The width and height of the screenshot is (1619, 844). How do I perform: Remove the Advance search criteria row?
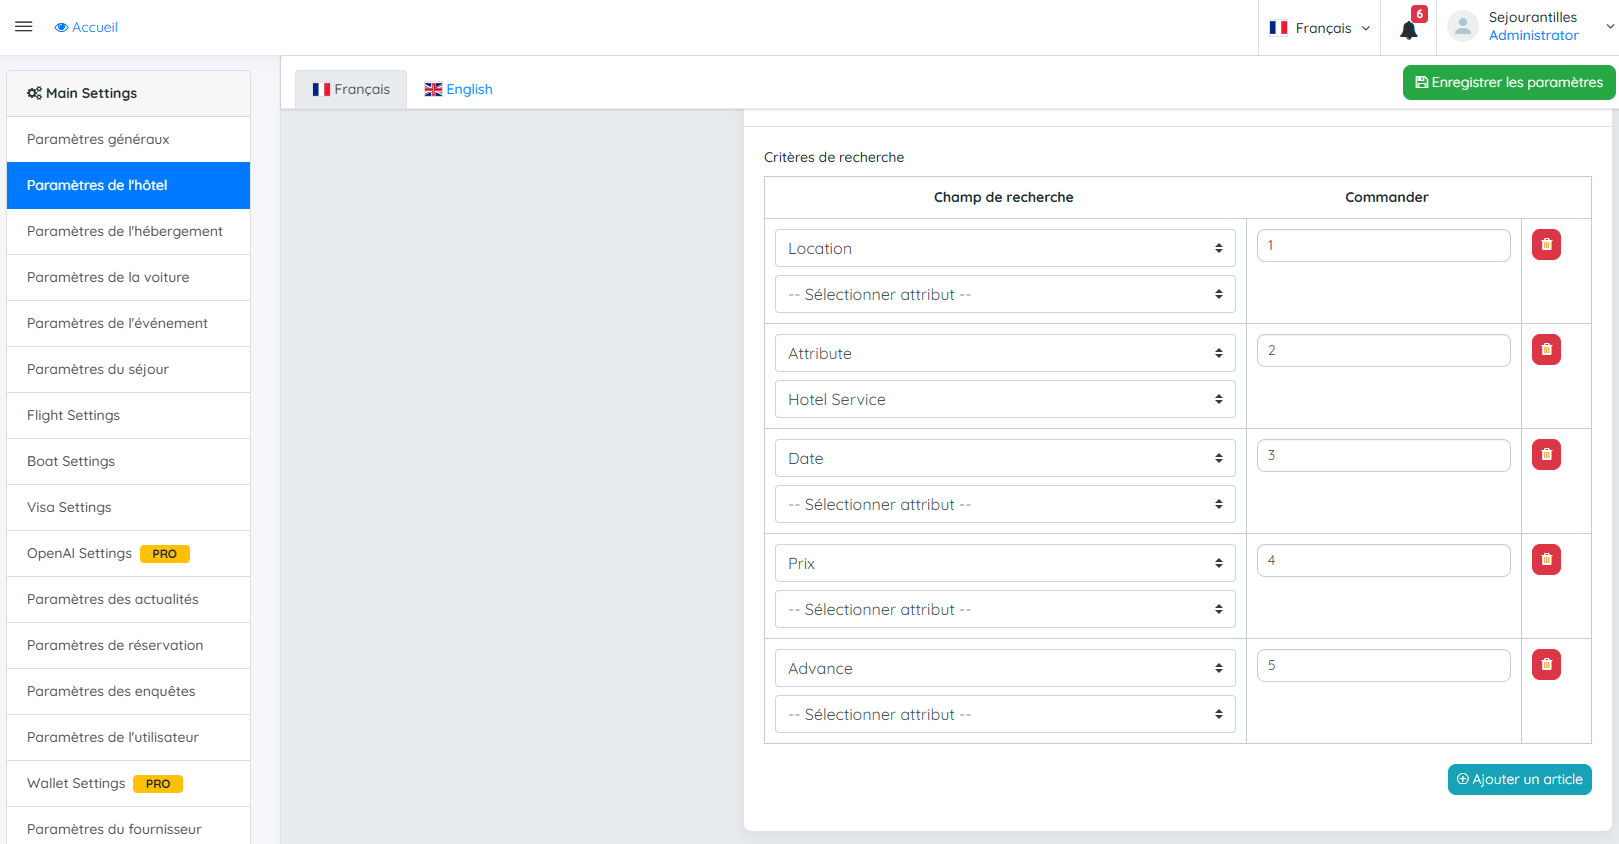[1546, 665]
